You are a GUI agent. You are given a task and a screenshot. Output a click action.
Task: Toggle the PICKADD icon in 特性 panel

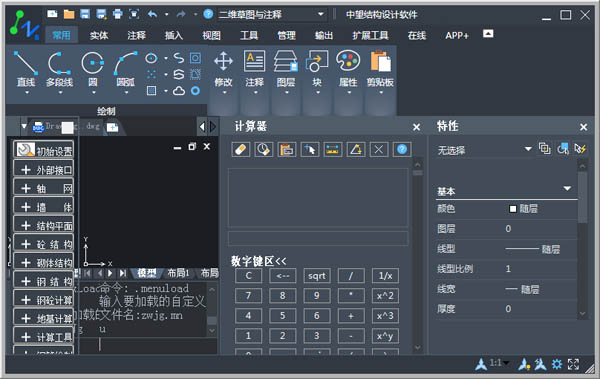tap(545, 149)
